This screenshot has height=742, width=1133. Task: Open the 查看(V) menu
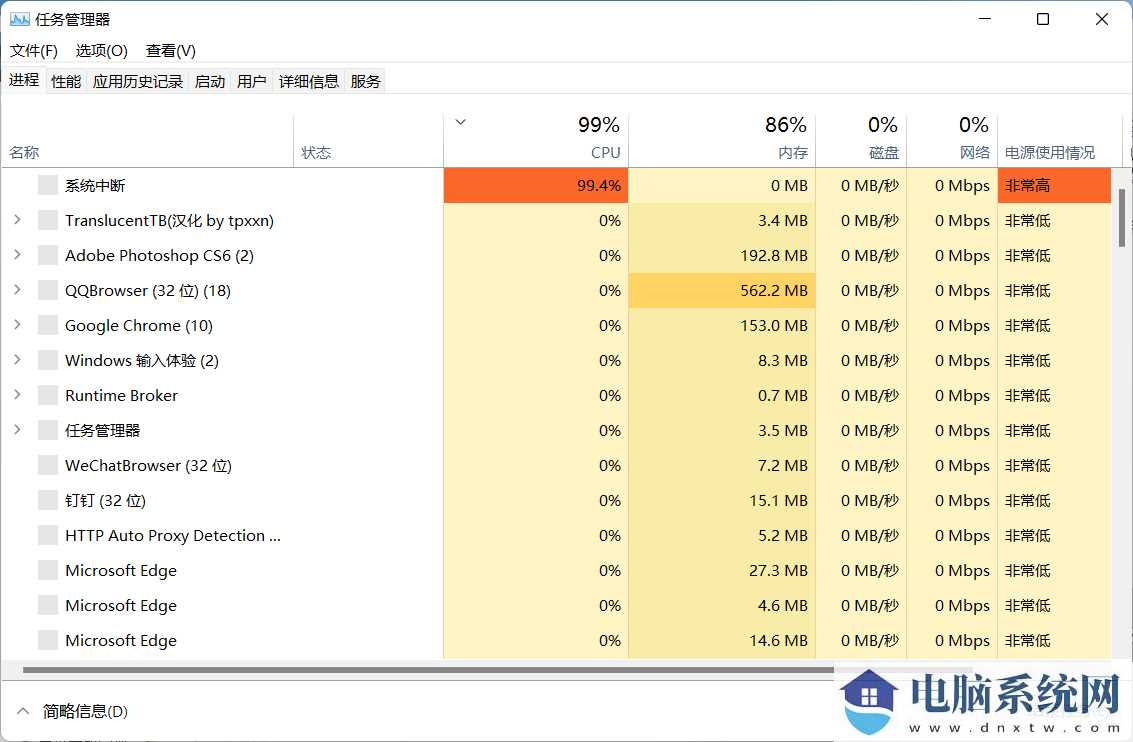click(x=168, y=50)
